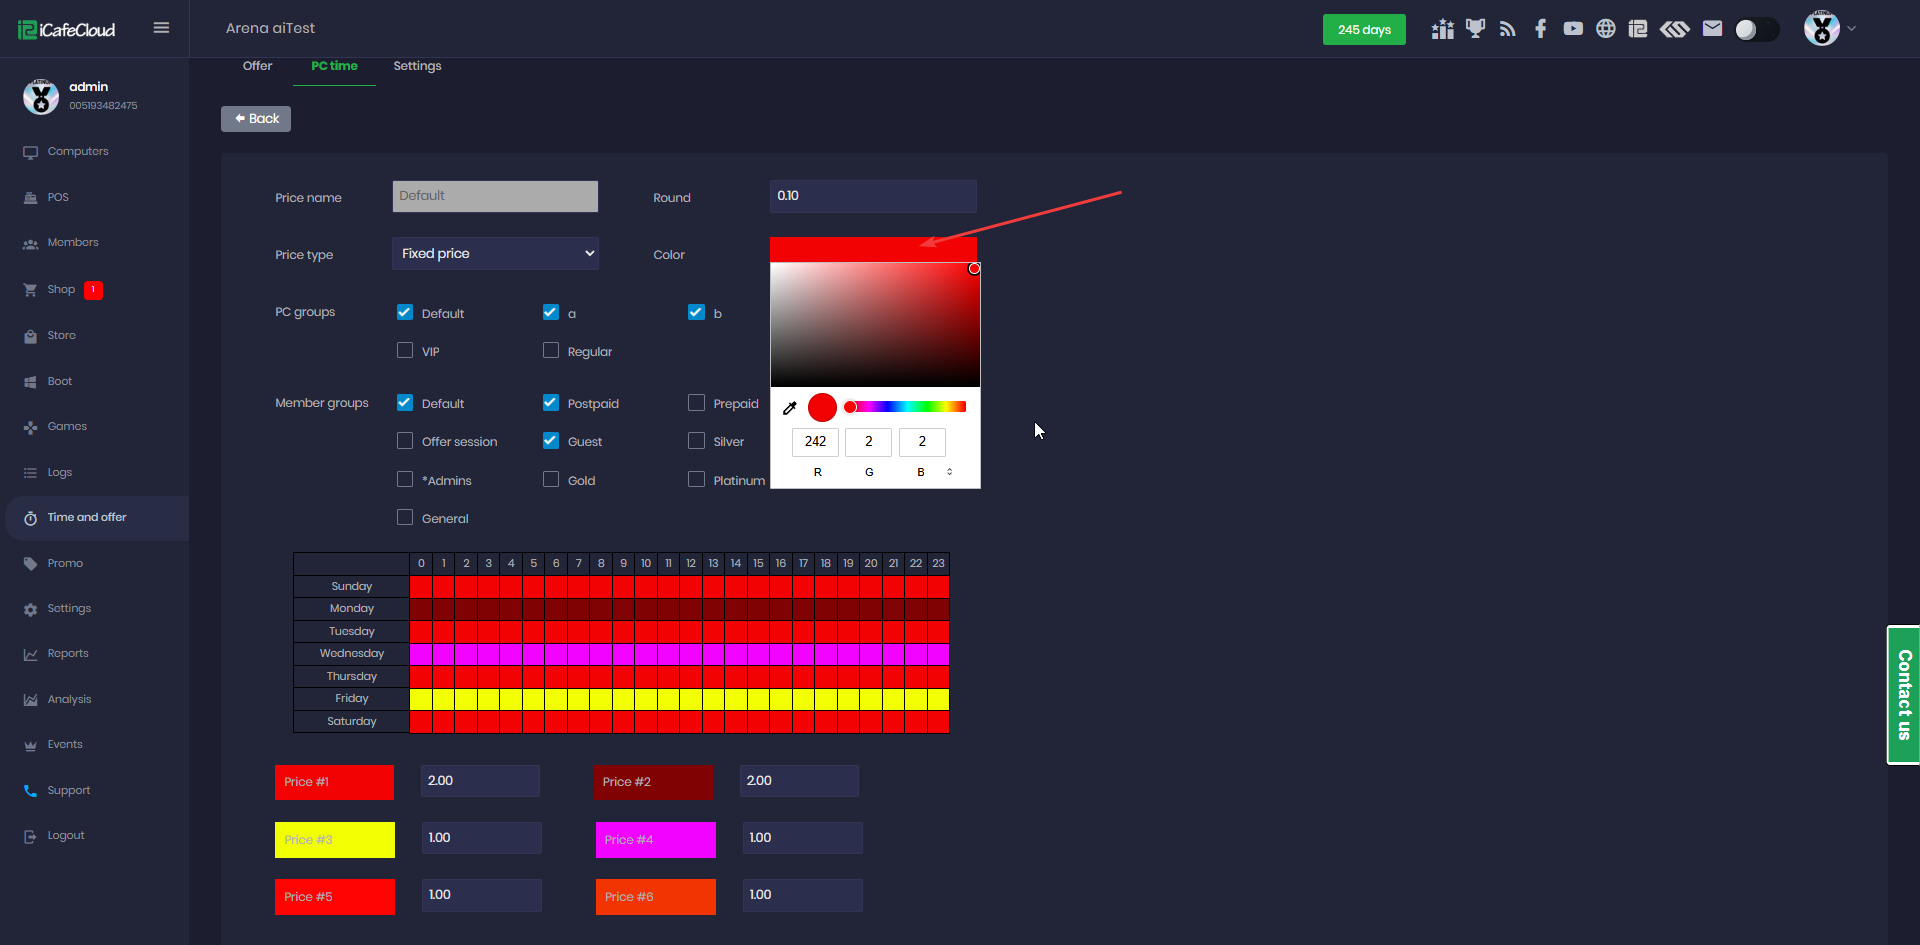Open the Settings tab
The height and width of the screenshot is (945, 1920).
417,66
